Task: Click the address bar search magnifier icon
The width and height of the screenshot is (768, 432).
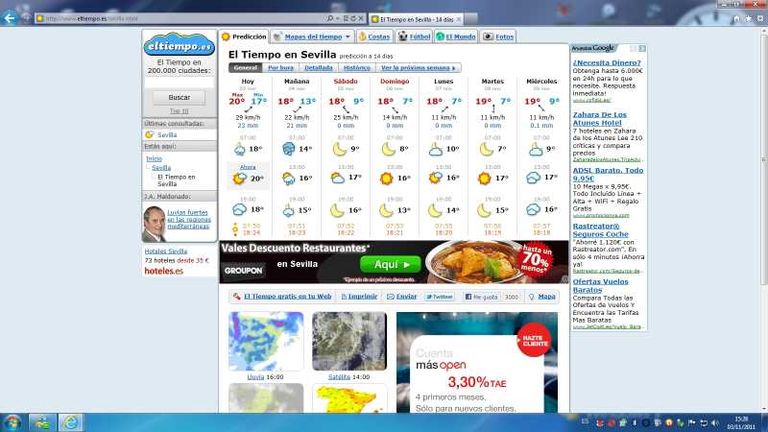Action: 330,19
